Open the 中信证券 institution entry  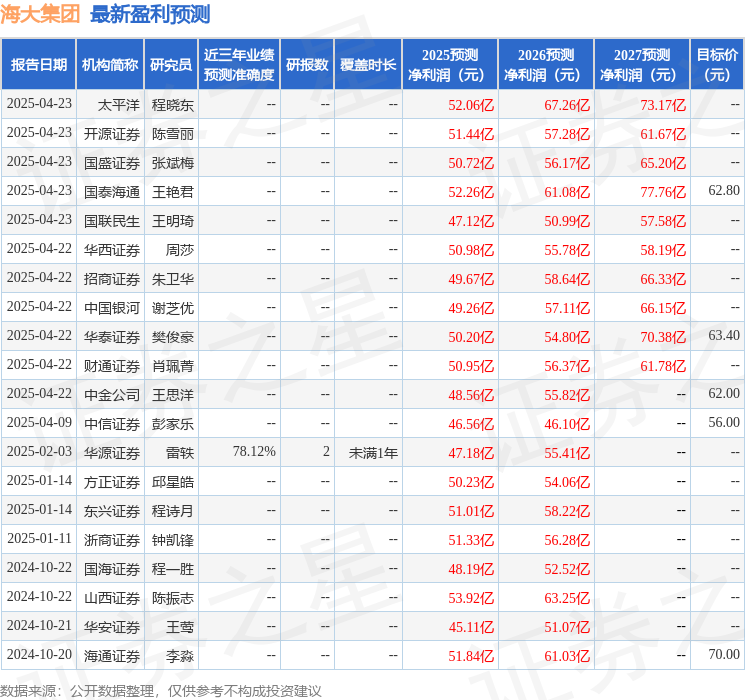(111, 423)
